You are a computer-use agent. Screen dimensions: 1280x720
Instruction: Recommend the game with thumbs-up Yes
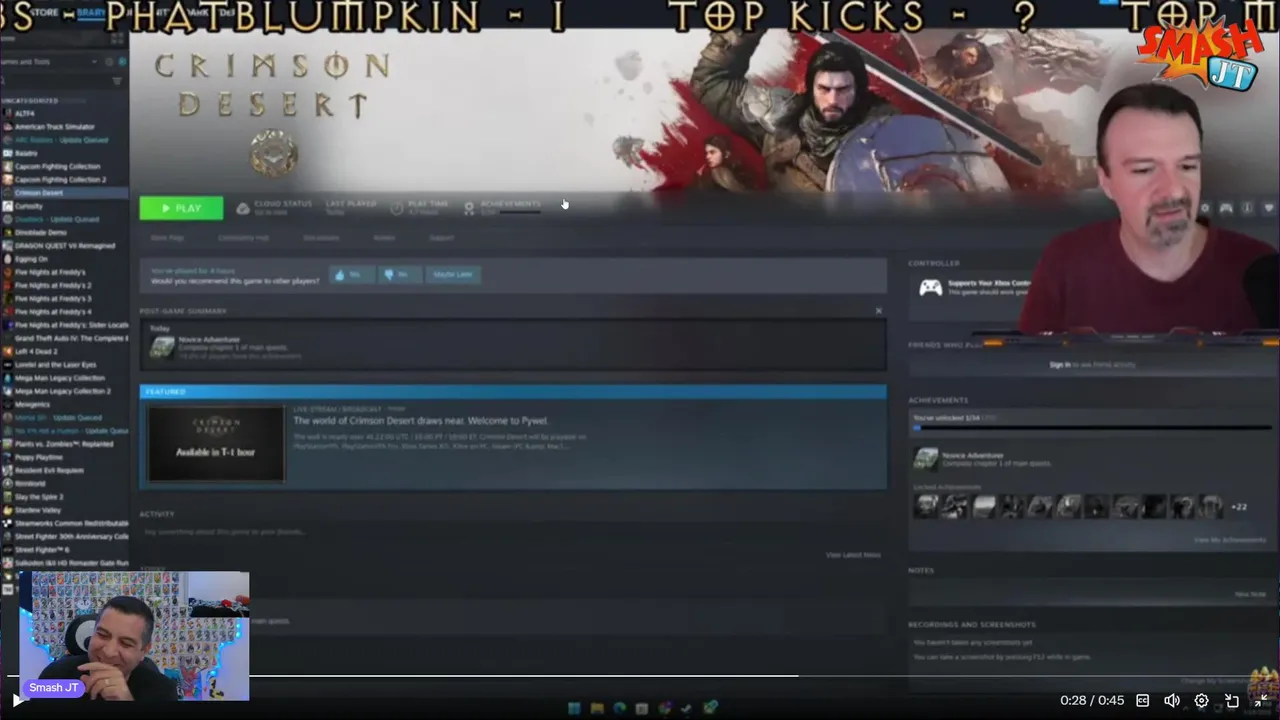click(x=351, y=274)
